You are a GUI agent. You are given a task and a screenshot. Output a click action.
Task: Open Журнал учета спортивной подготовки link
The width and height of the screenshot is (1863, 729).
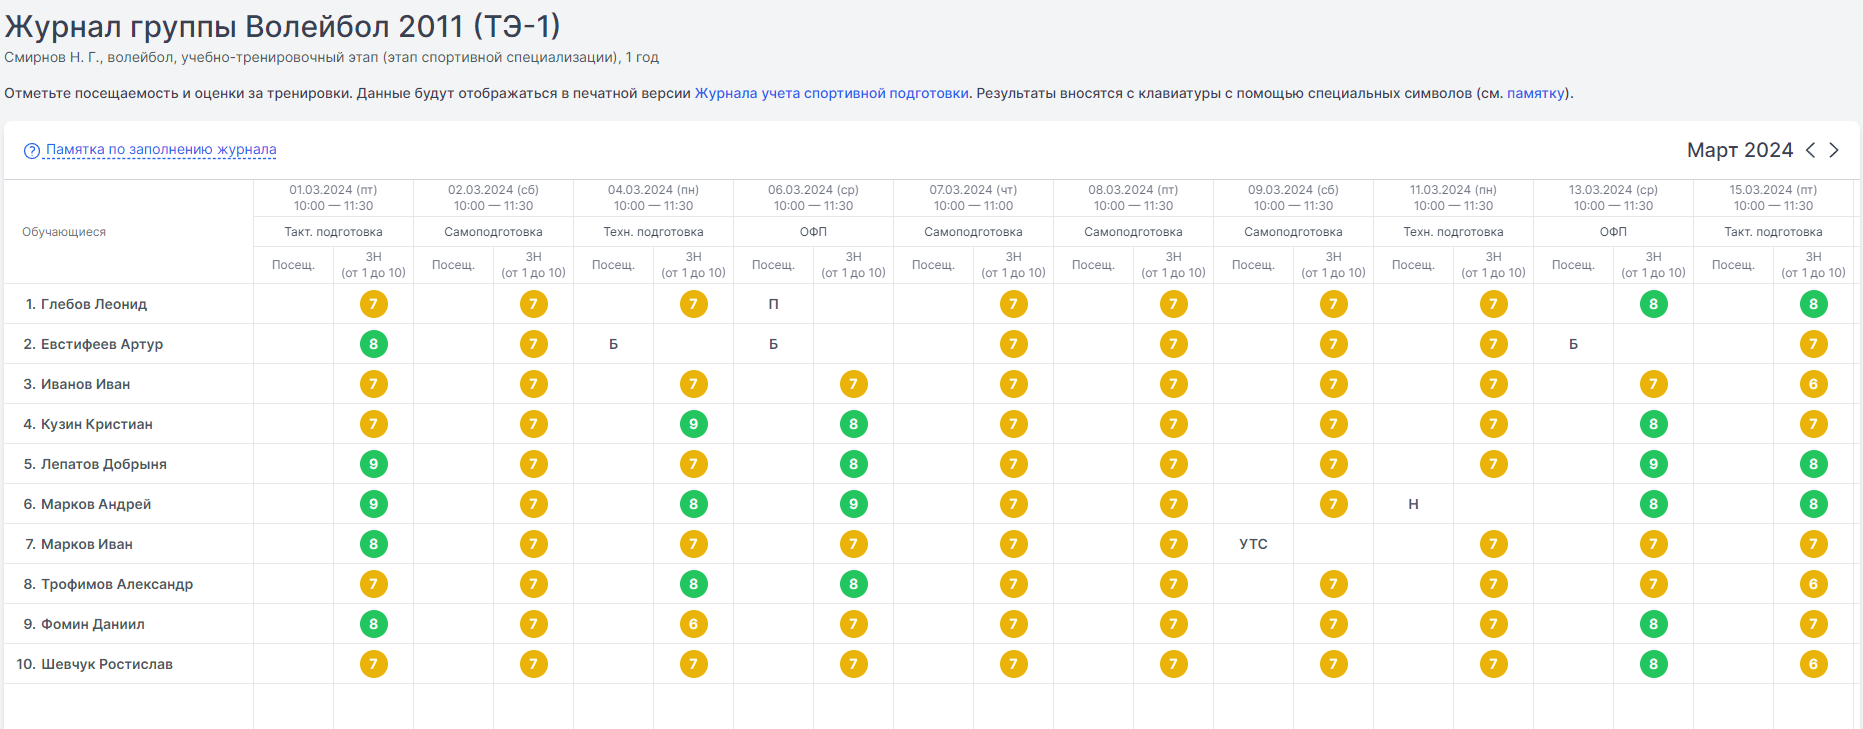click(x=832, y=93)
